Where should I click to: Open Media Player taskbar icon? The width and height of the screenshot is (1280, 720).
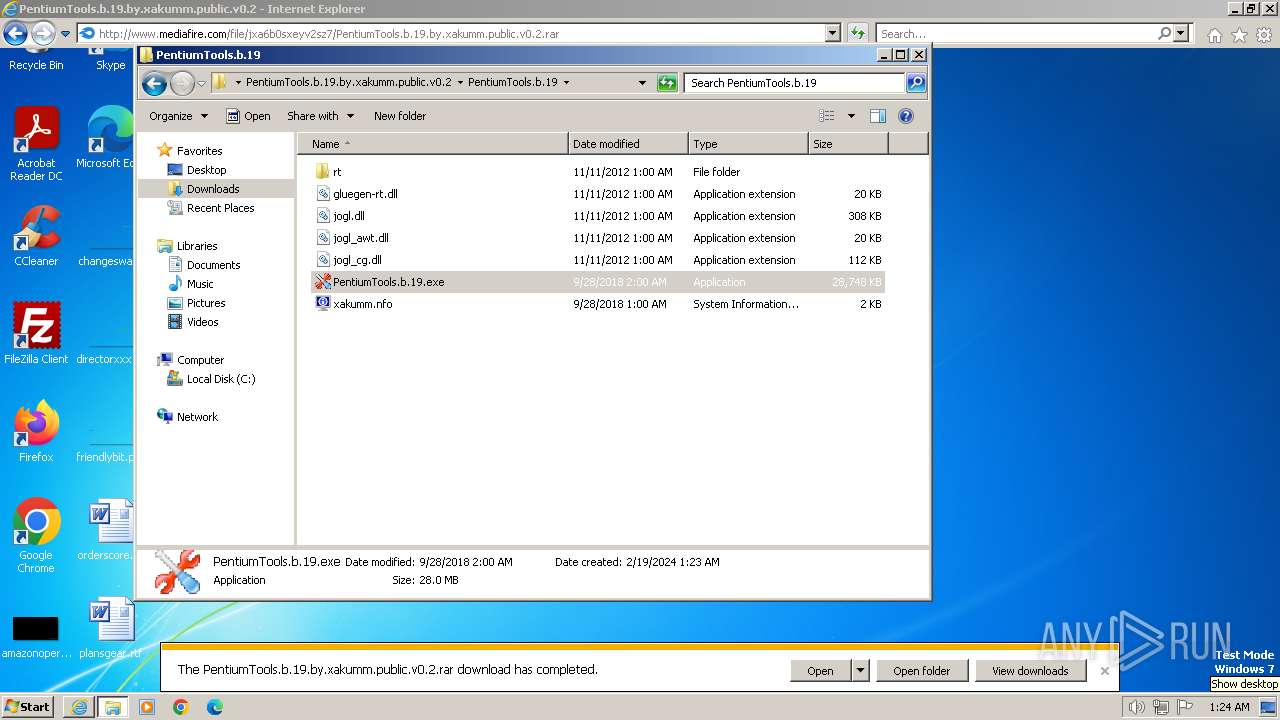147,707
